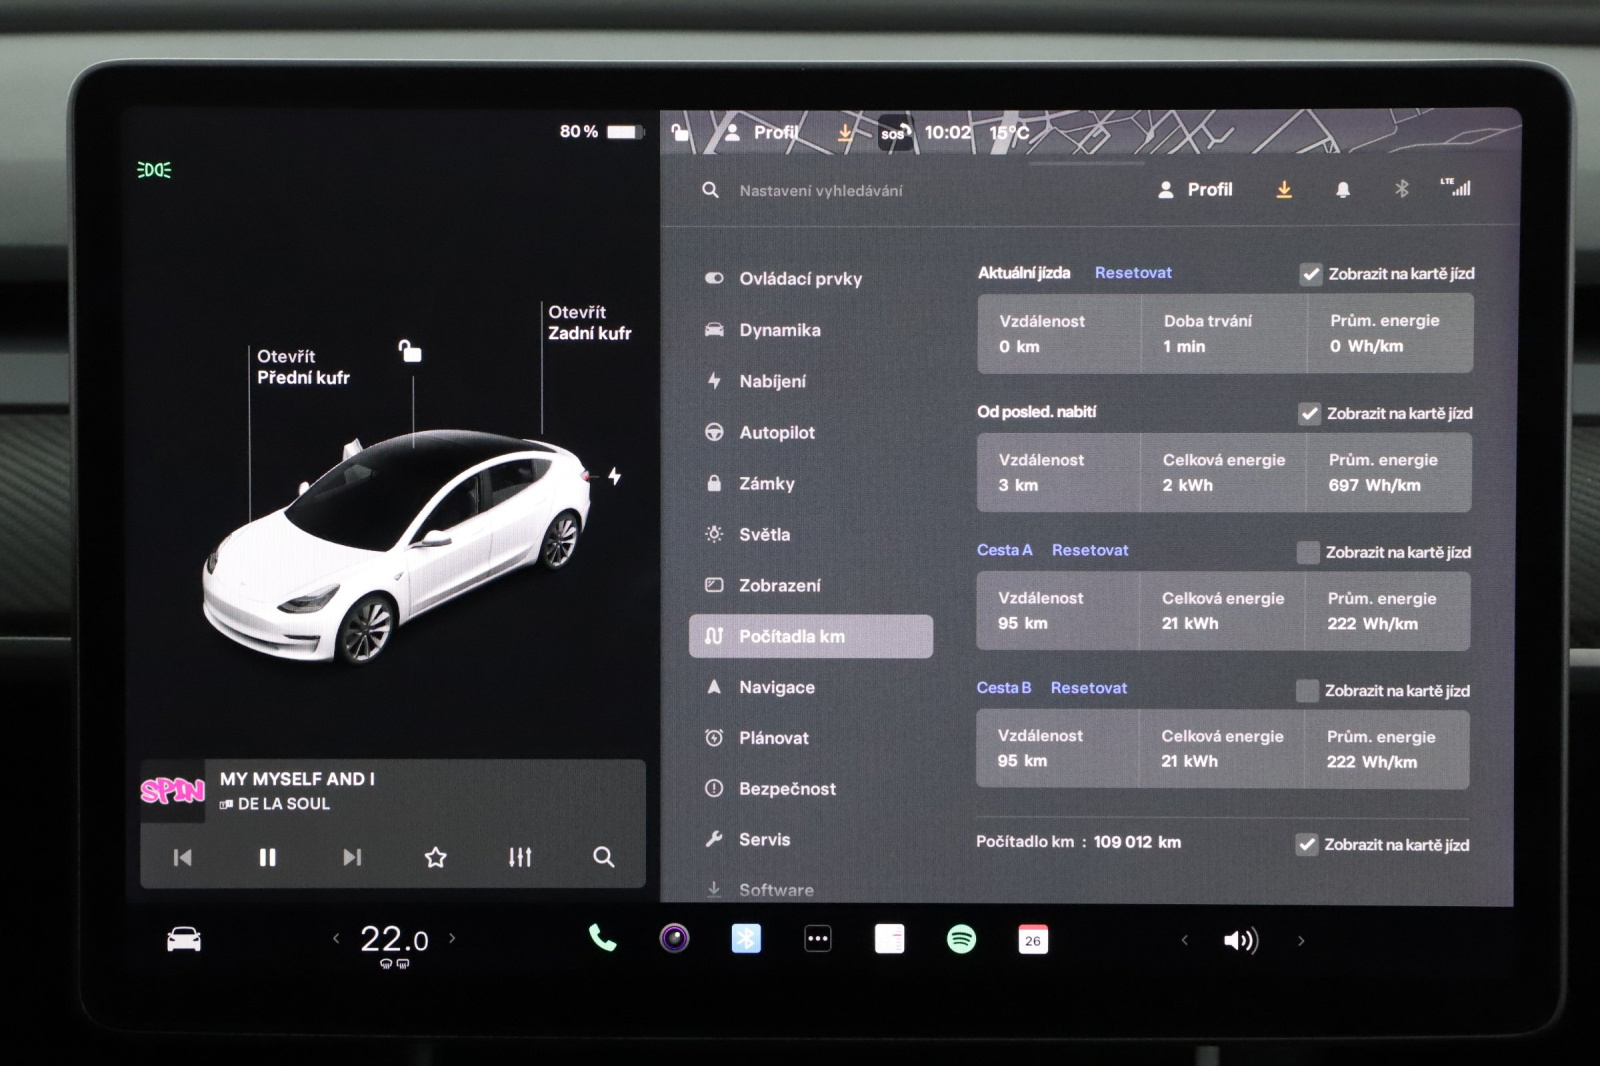Mute using the speaker volume icon
1600x1066 pixels.
[x=1241, y=940]
